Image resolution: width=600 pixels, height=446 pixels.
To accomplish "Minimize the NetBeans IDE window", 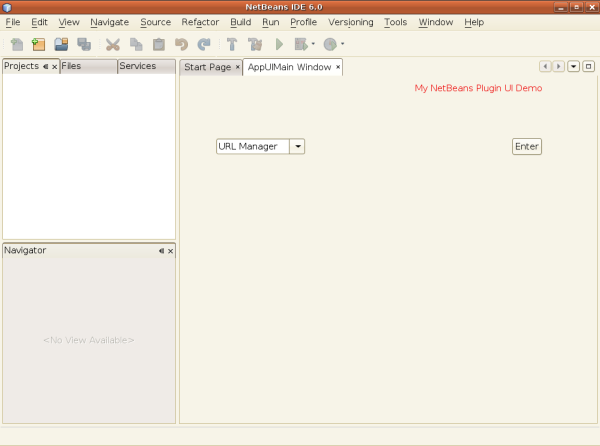I will pyautogui.click(x=561, y=7).
